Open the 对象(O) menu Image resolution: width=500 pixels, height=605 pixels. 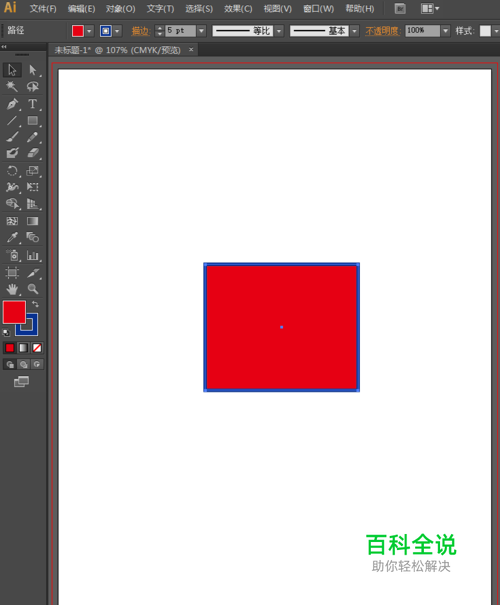[121, 9]
